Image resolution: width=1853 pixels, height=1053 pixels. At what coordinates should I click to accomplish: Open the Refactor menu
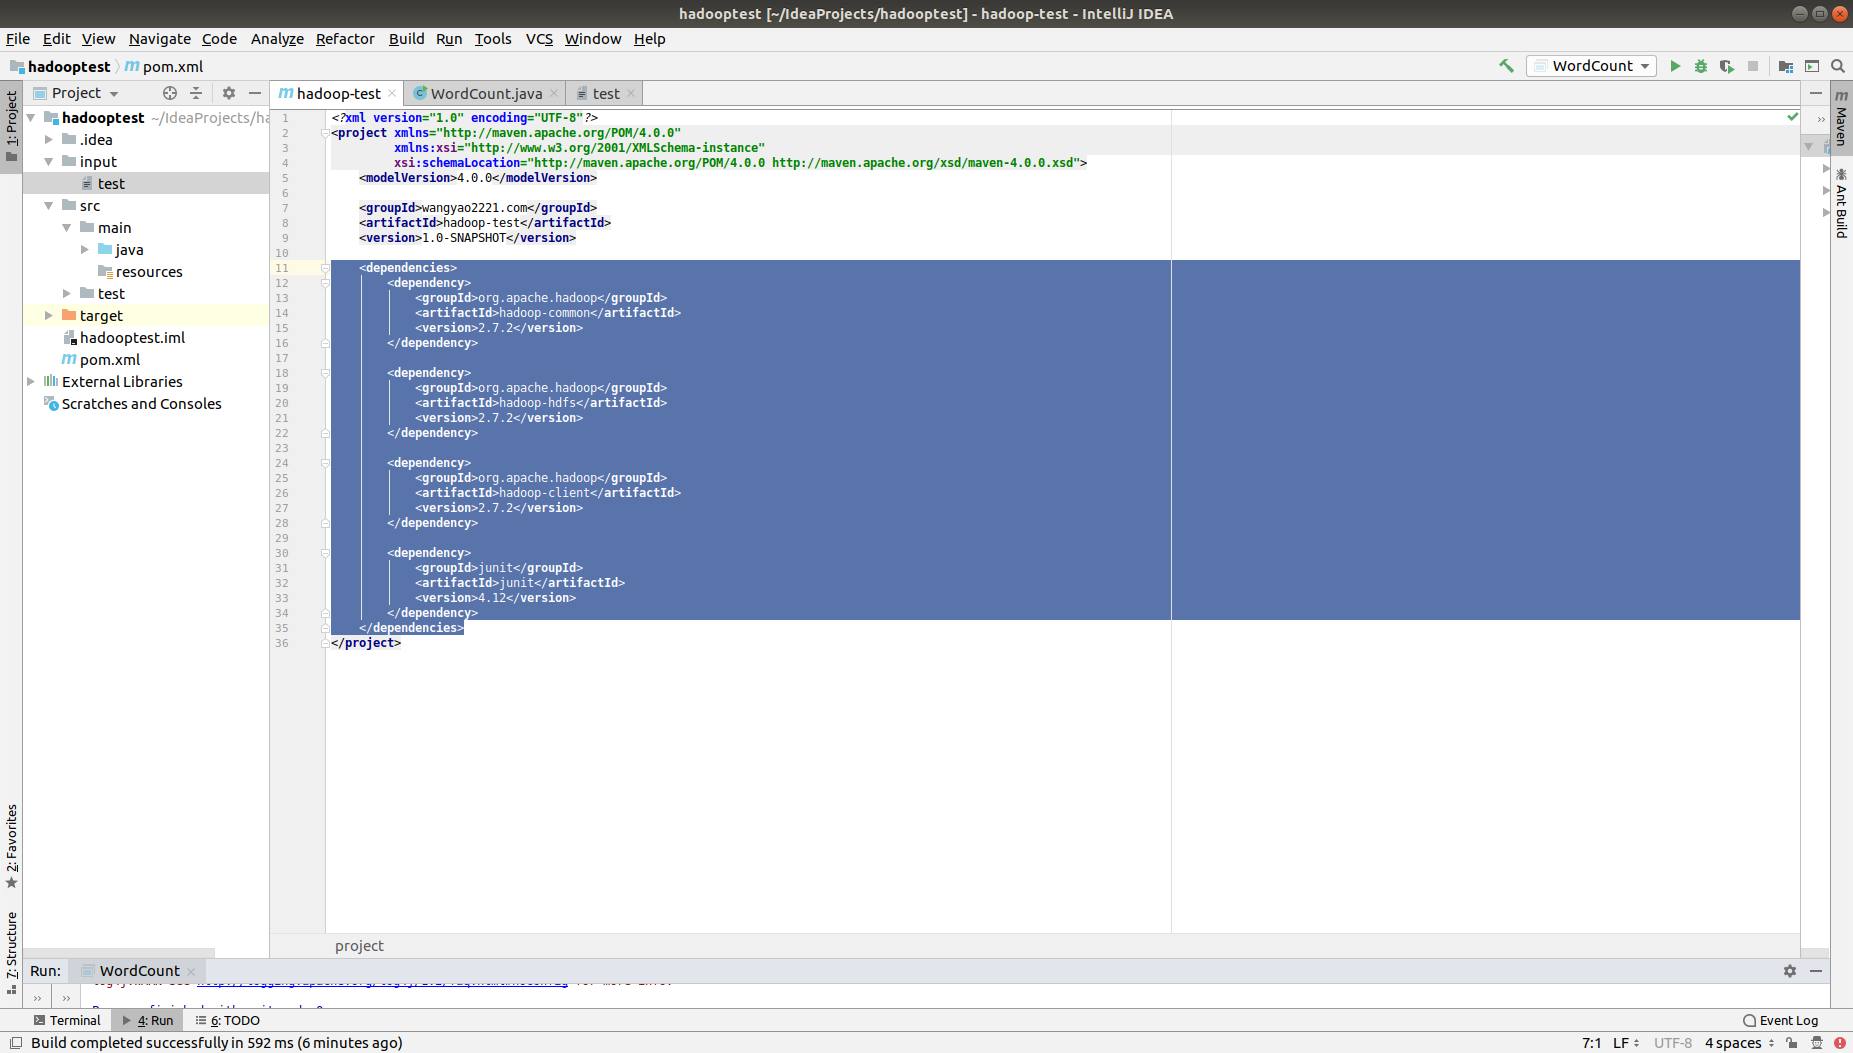[x=344, y=39]
